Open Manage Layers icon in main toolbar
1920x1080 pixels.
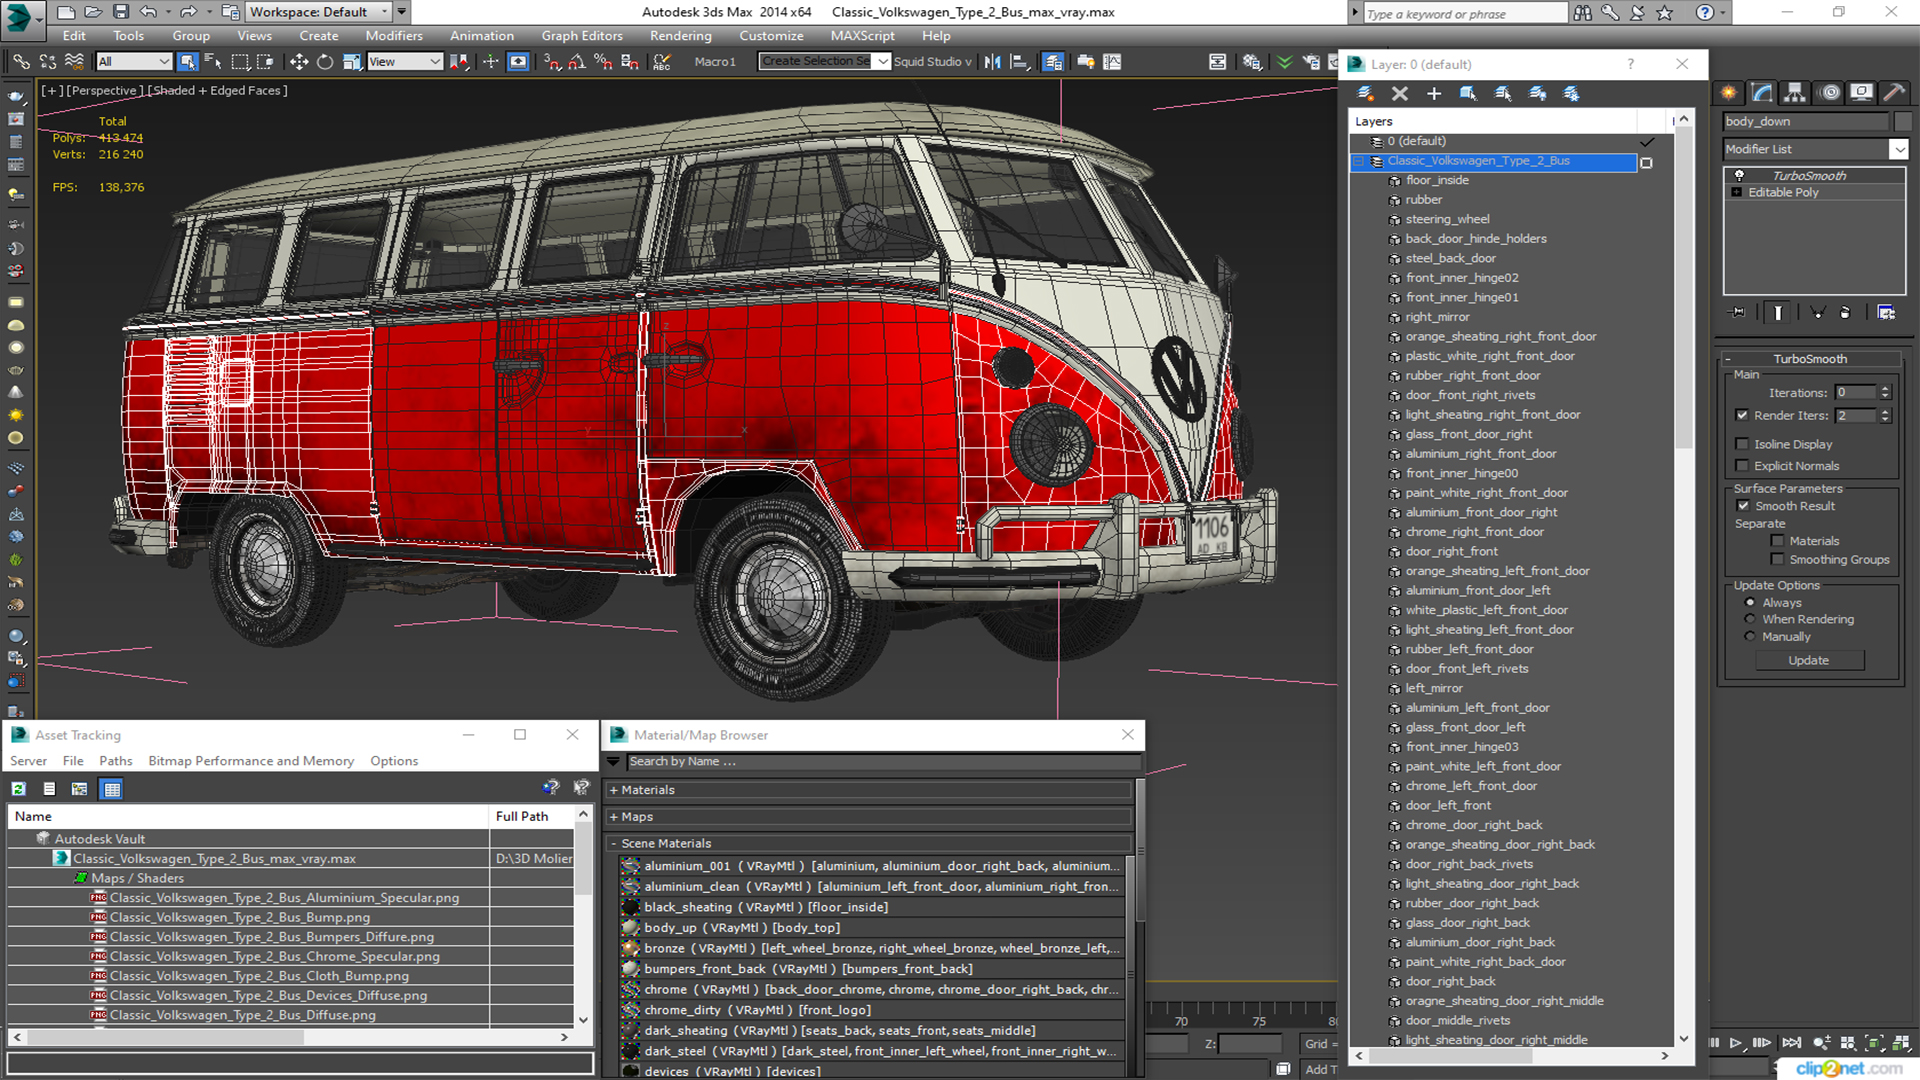pyautogui.click(x=1053, y=62)
